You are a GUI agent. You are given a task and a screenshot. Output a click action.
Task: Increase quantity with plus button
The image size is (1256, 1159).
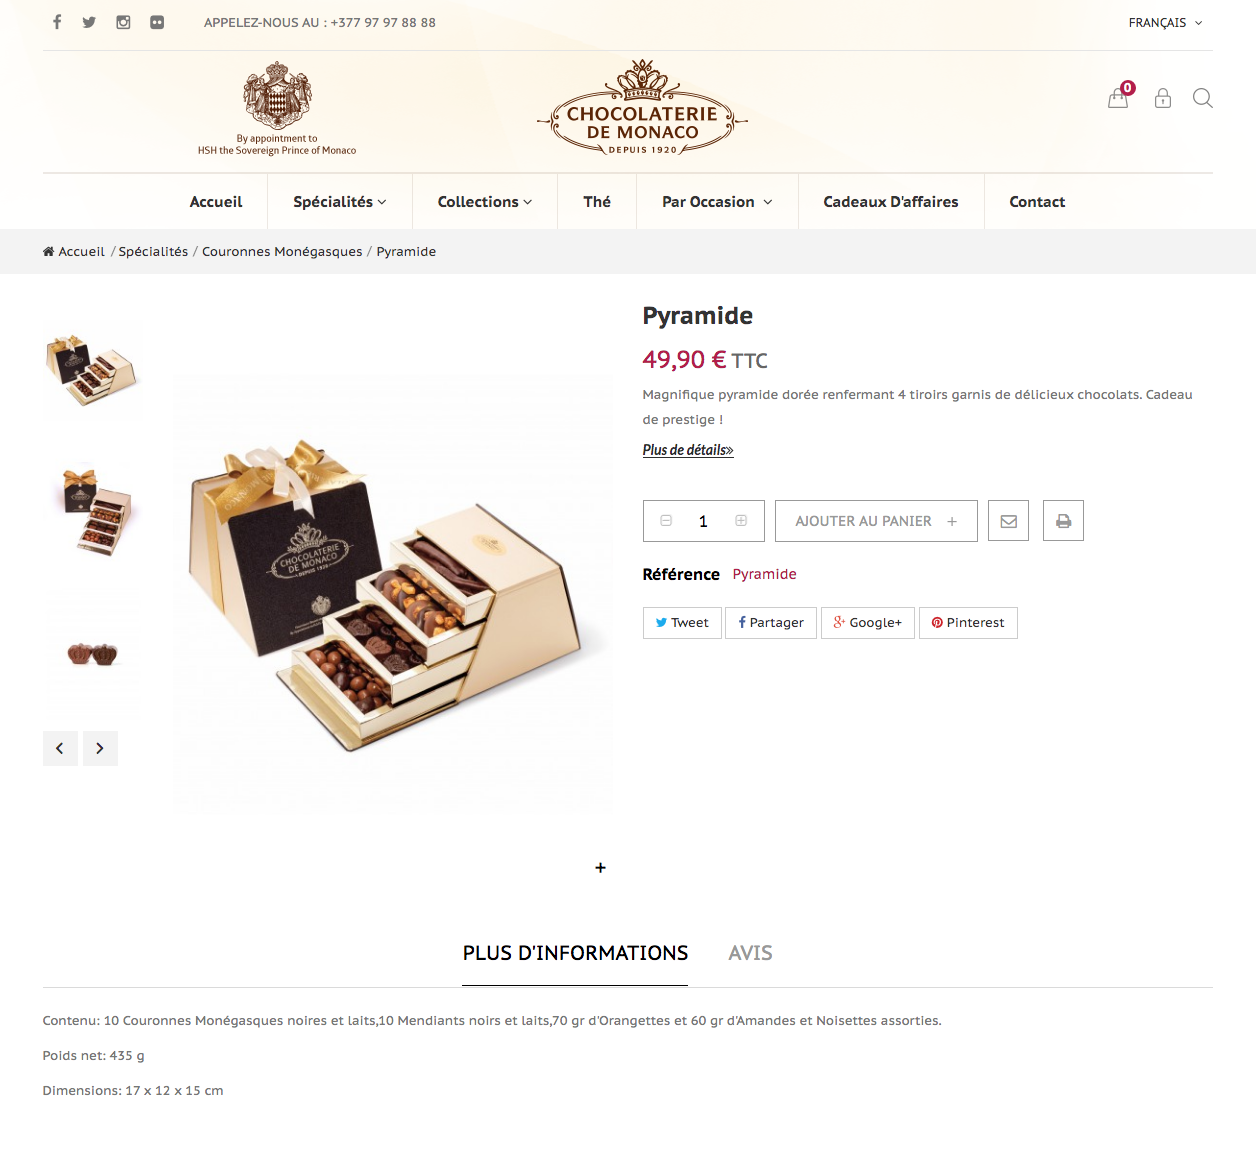point(741,521)
